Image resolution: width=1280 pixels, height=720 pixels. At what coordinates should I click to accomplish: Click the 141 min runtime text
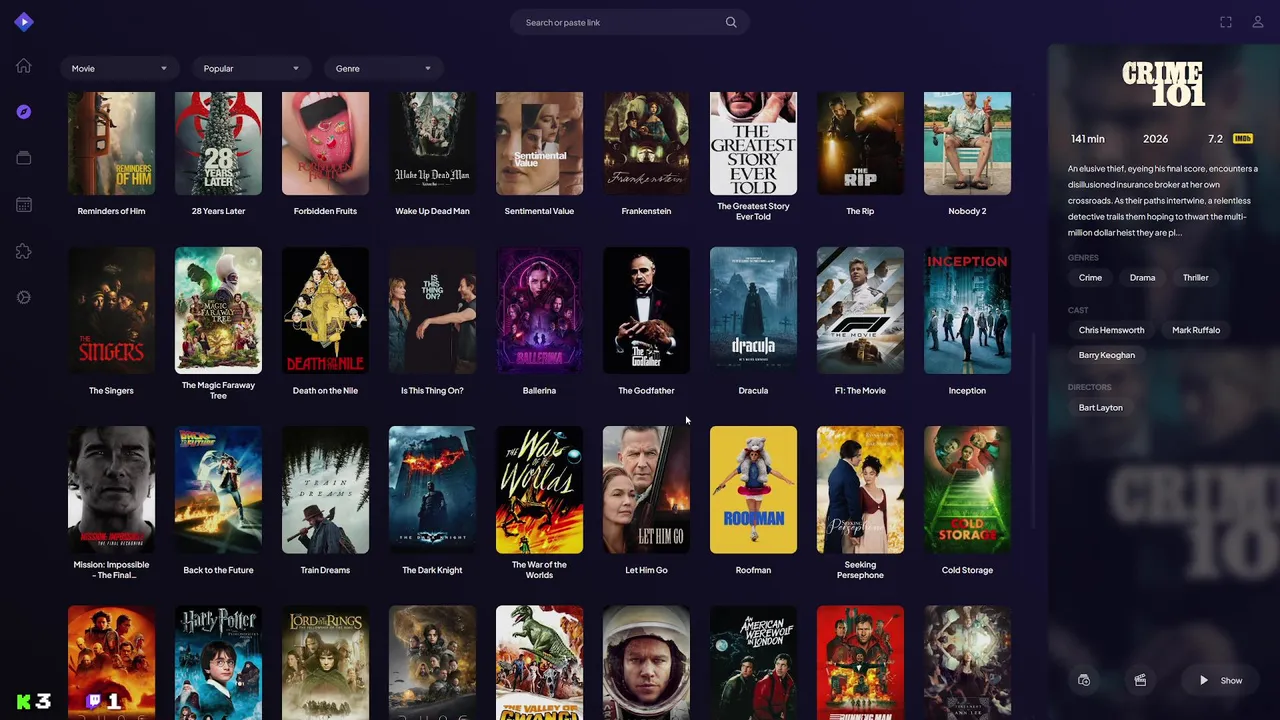tap(1088, 139)
